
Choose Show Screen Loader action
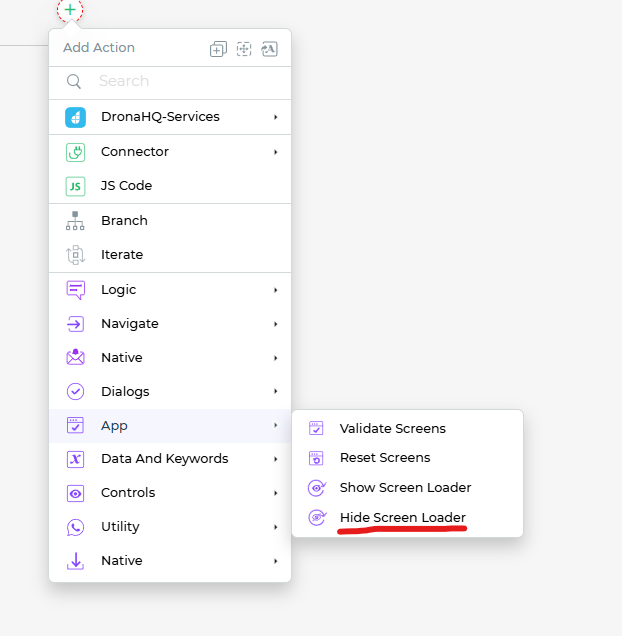[x=407, y=488]
